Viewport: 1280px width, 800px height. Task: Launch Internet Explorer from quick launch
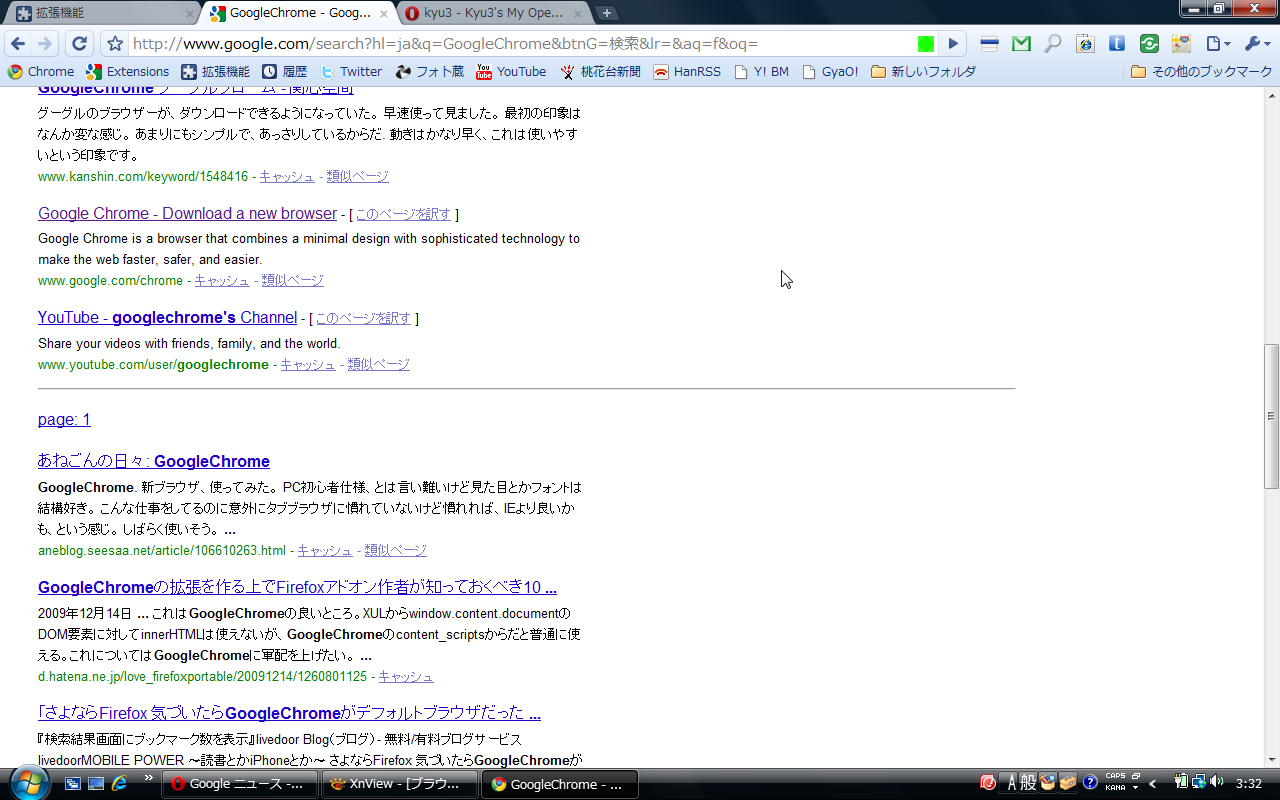click(x=120, y=784)
